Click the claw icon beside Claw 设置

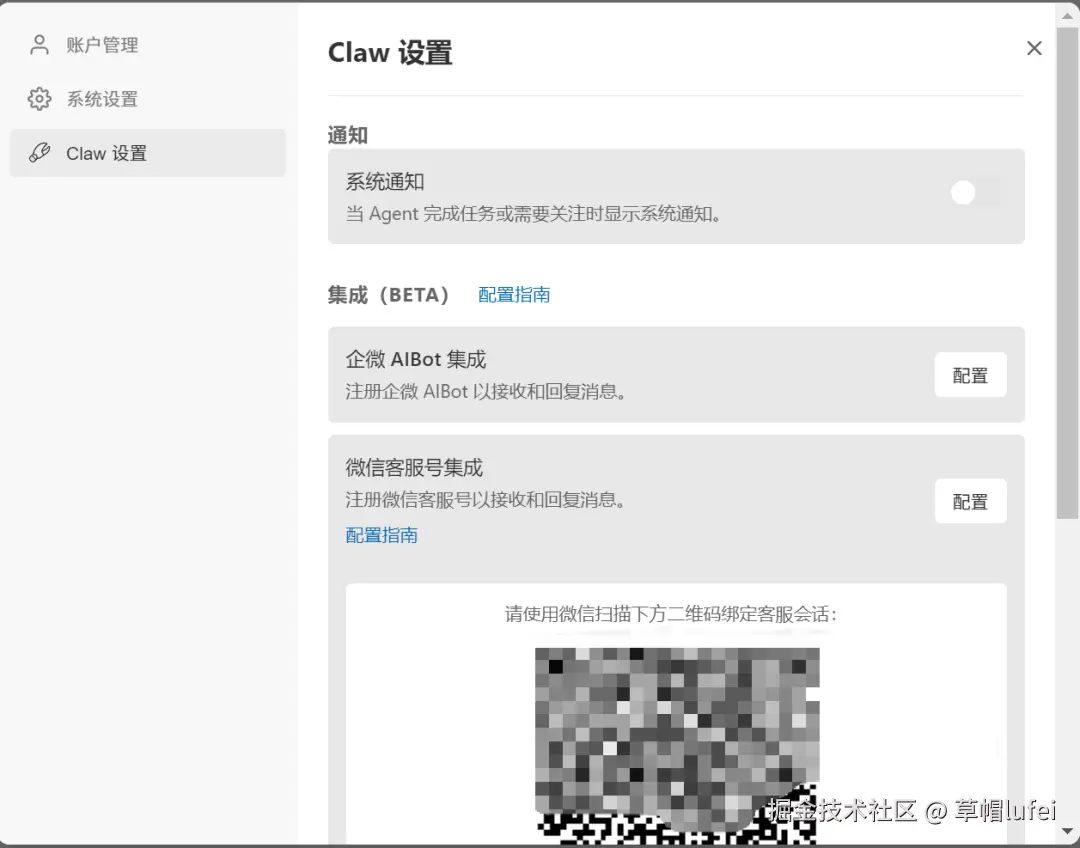[39, 153]
